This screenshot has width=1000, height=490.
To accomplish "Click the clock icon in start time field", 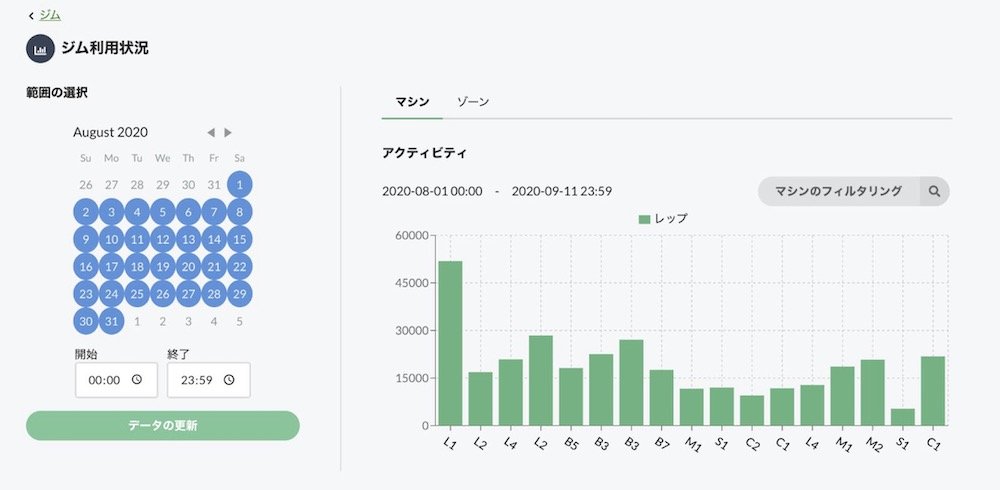I will click(136, 380).
